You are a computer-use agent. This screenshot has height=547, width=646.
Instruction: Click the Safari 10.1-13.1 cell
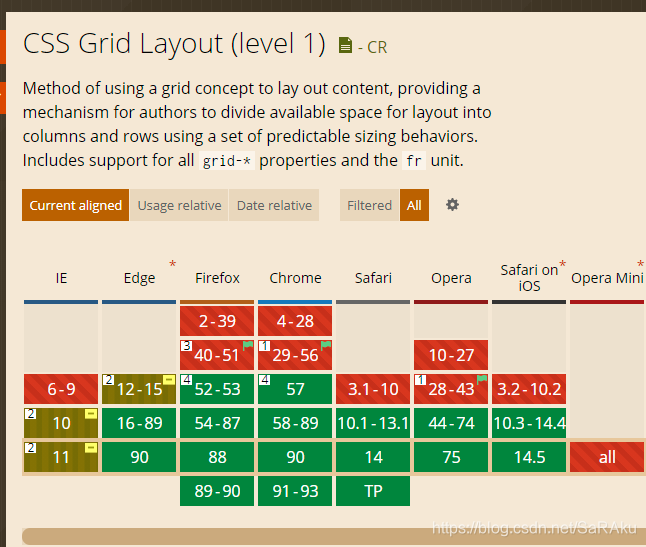tap(373, 423)
